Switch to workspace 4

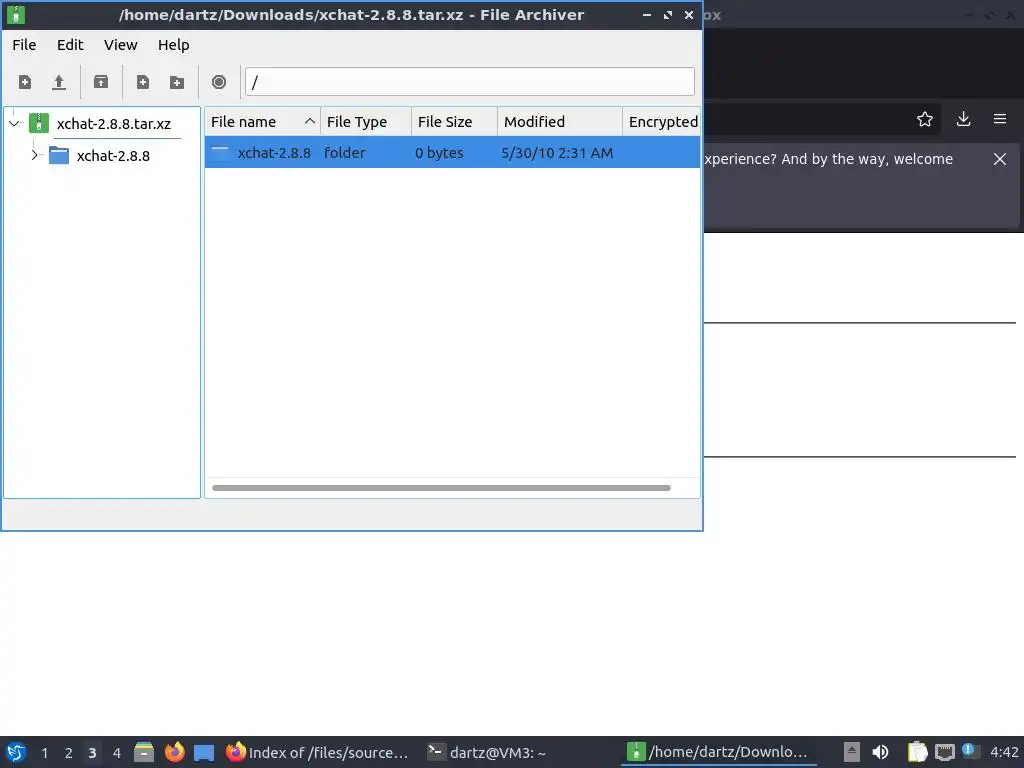pyautogui.click(x=116, y=753)
